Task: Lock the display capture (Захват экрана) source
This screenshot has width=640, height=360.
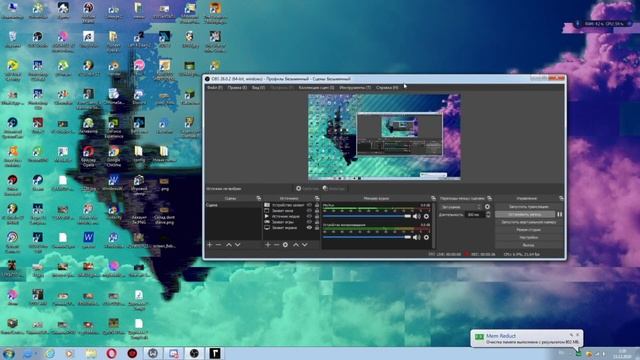Action: click(x=317, y=228)
